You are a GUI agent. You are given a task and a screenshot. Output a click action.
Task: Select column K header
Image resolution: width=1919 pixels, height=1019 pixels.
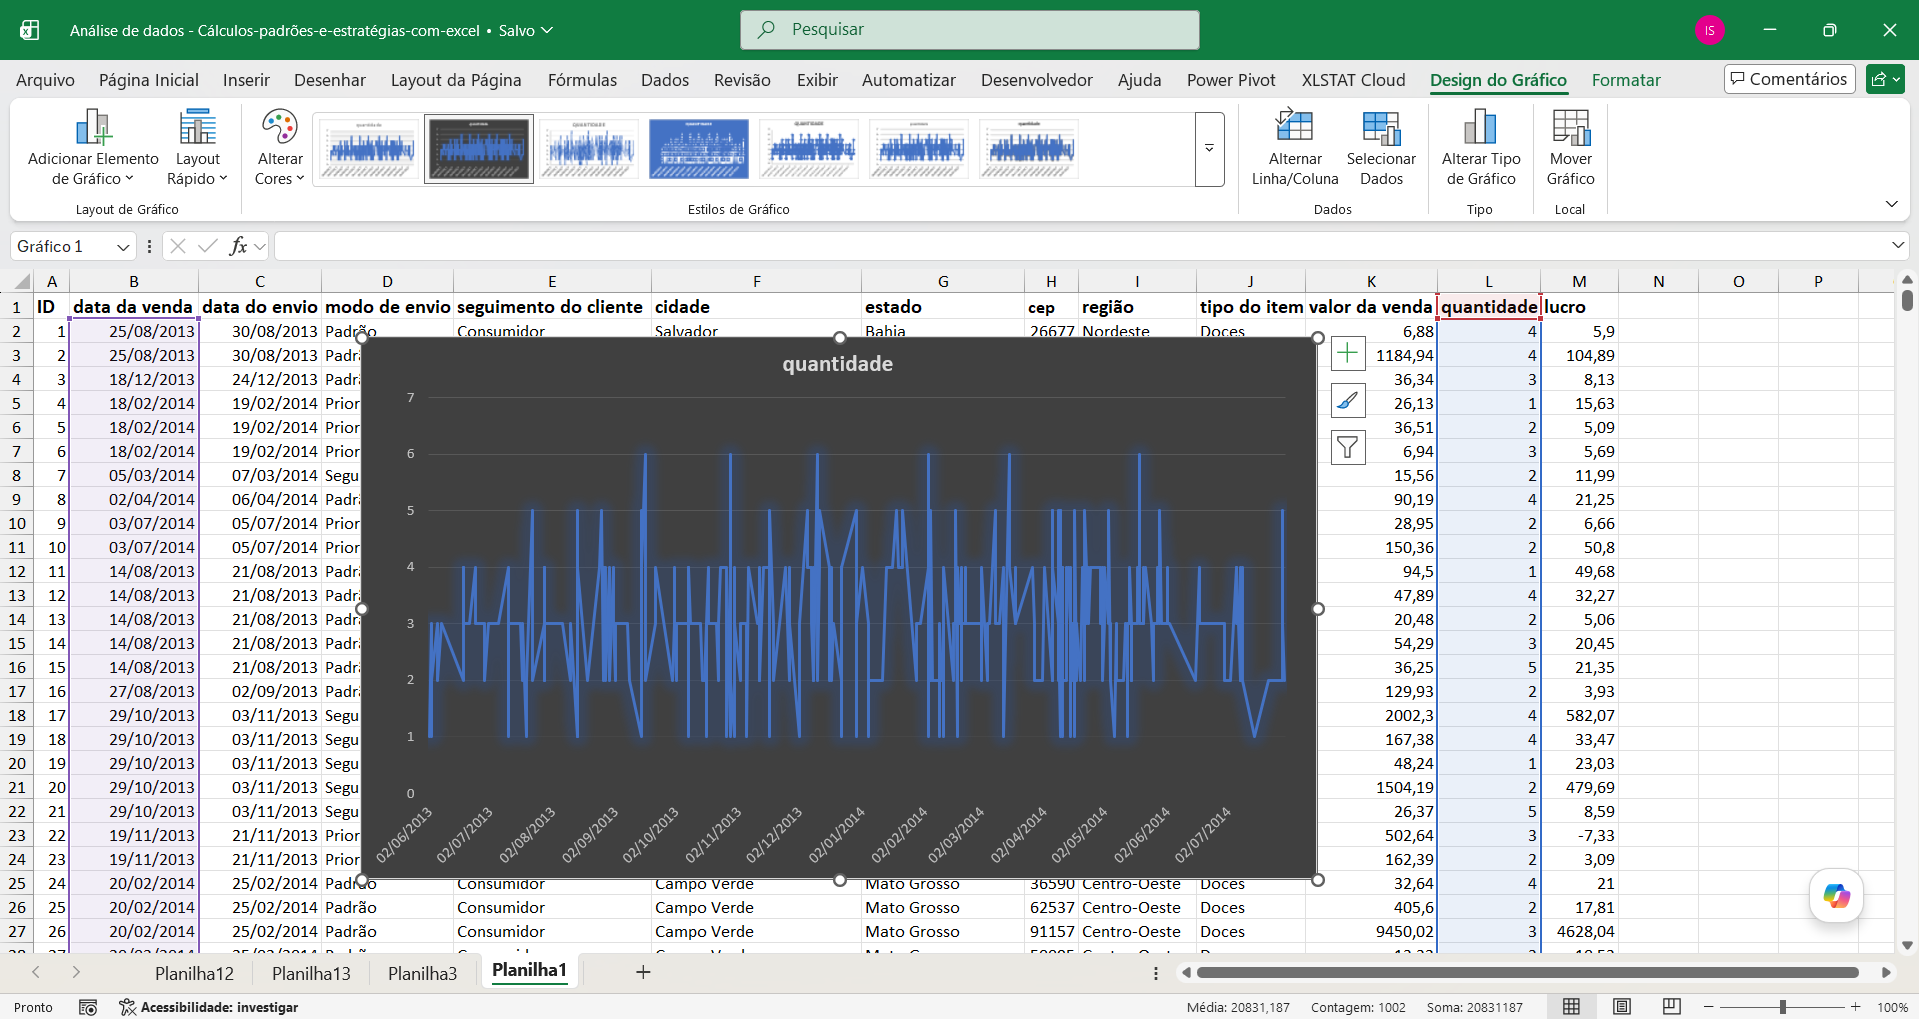pyautogui.click(x=1371, y=282)
